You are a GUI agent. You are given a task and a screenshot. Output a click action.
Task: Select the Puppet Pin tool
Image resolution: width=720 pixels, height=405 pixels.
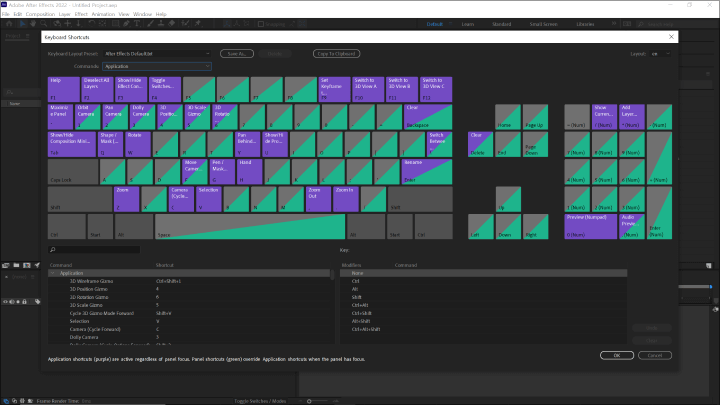coord(198,24)
